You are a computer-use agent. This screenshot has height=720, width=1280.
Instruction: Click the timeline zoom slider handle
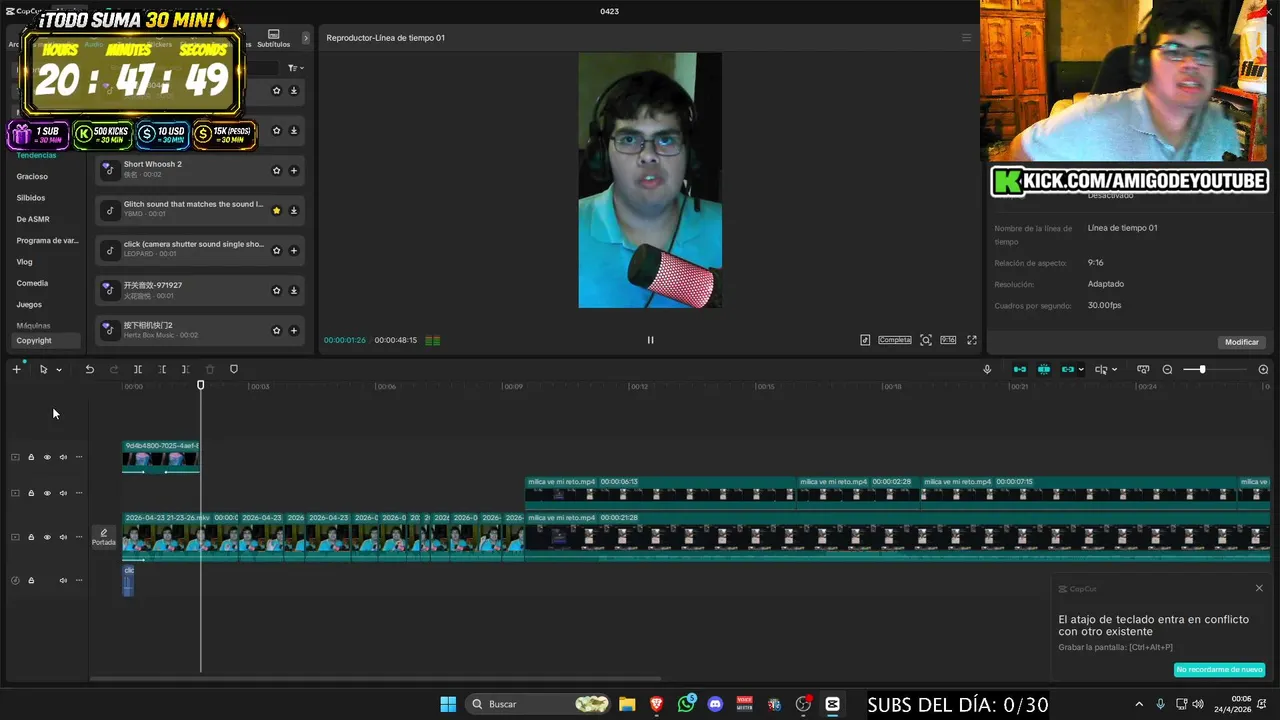pyautogui.click(x=1202, y=369)
